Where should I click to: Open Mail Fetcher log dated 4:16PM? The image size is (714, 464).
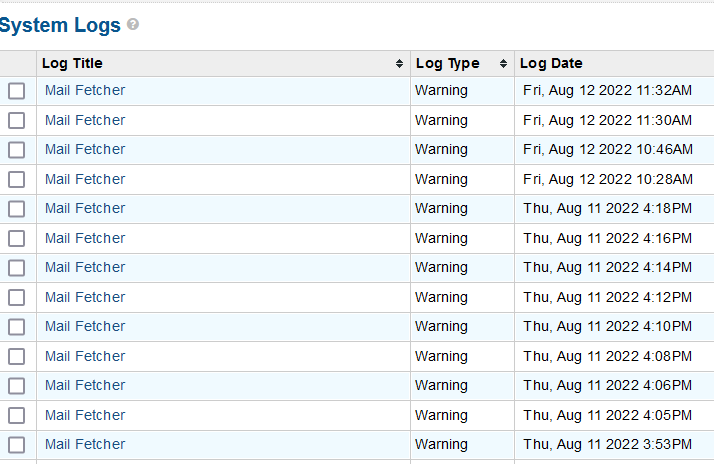click(x=85, y=238)
